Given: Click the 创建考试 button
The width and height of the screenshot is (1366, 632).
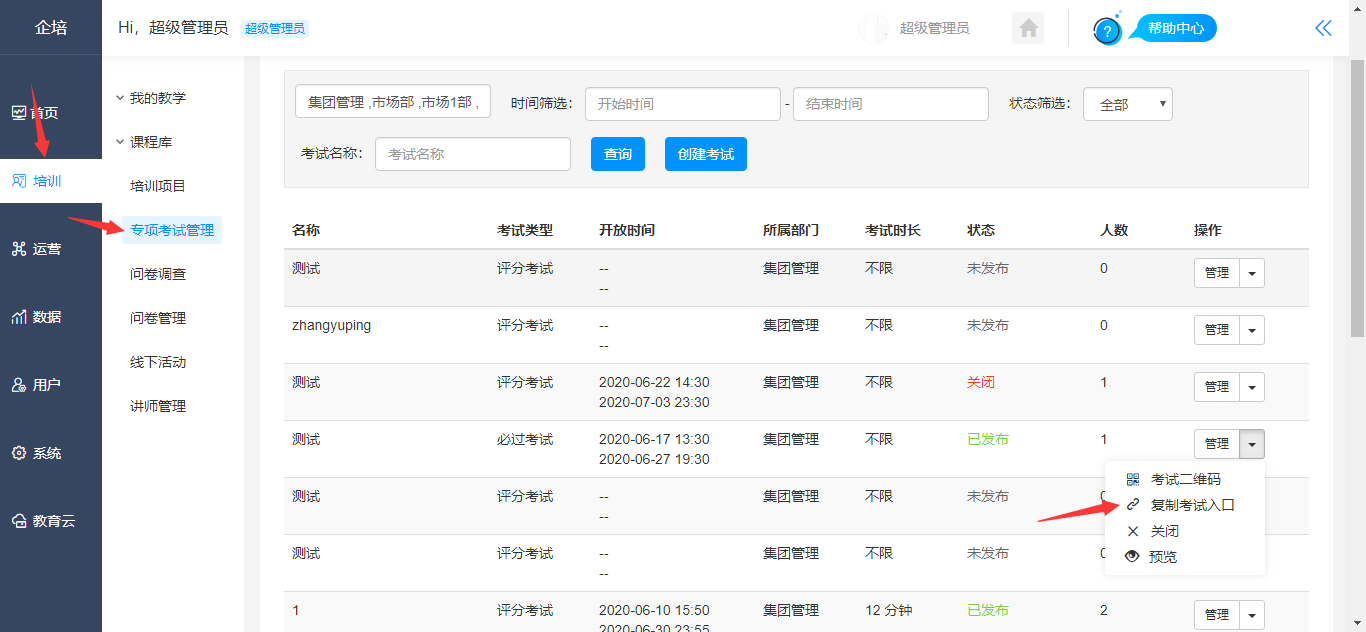Looking at the screenshot, I should click(705, 154).
